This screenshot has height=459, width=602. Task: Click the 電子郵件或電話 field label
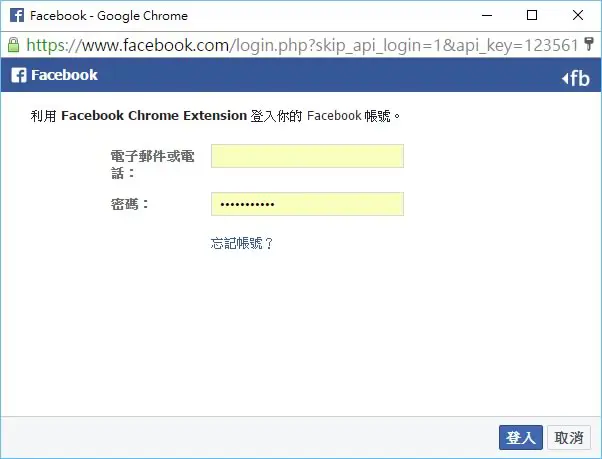[152, 165]
